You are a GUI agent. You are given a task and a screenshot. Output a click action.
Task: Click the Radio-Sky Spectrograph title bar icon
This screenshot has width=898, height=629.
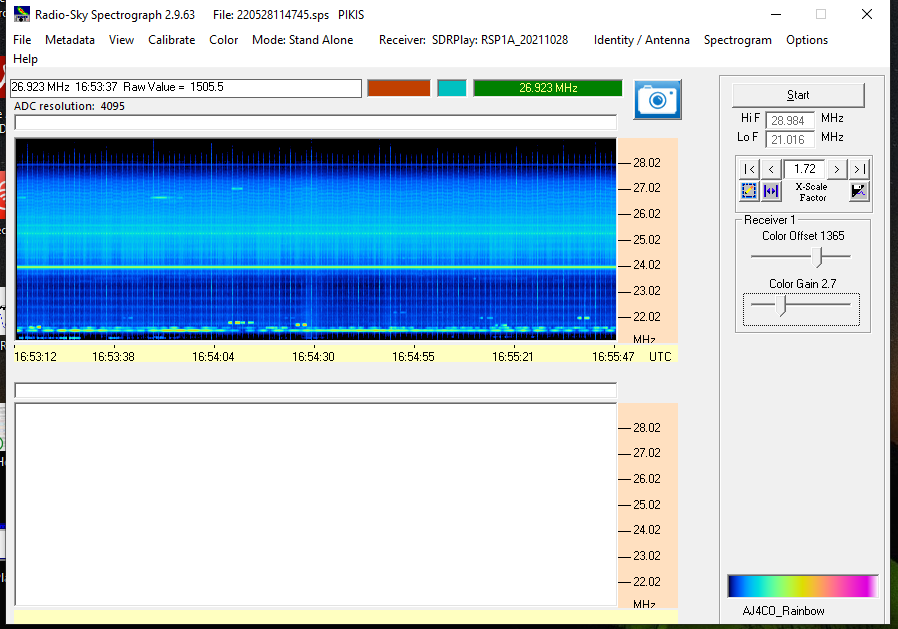click(22, 14)
